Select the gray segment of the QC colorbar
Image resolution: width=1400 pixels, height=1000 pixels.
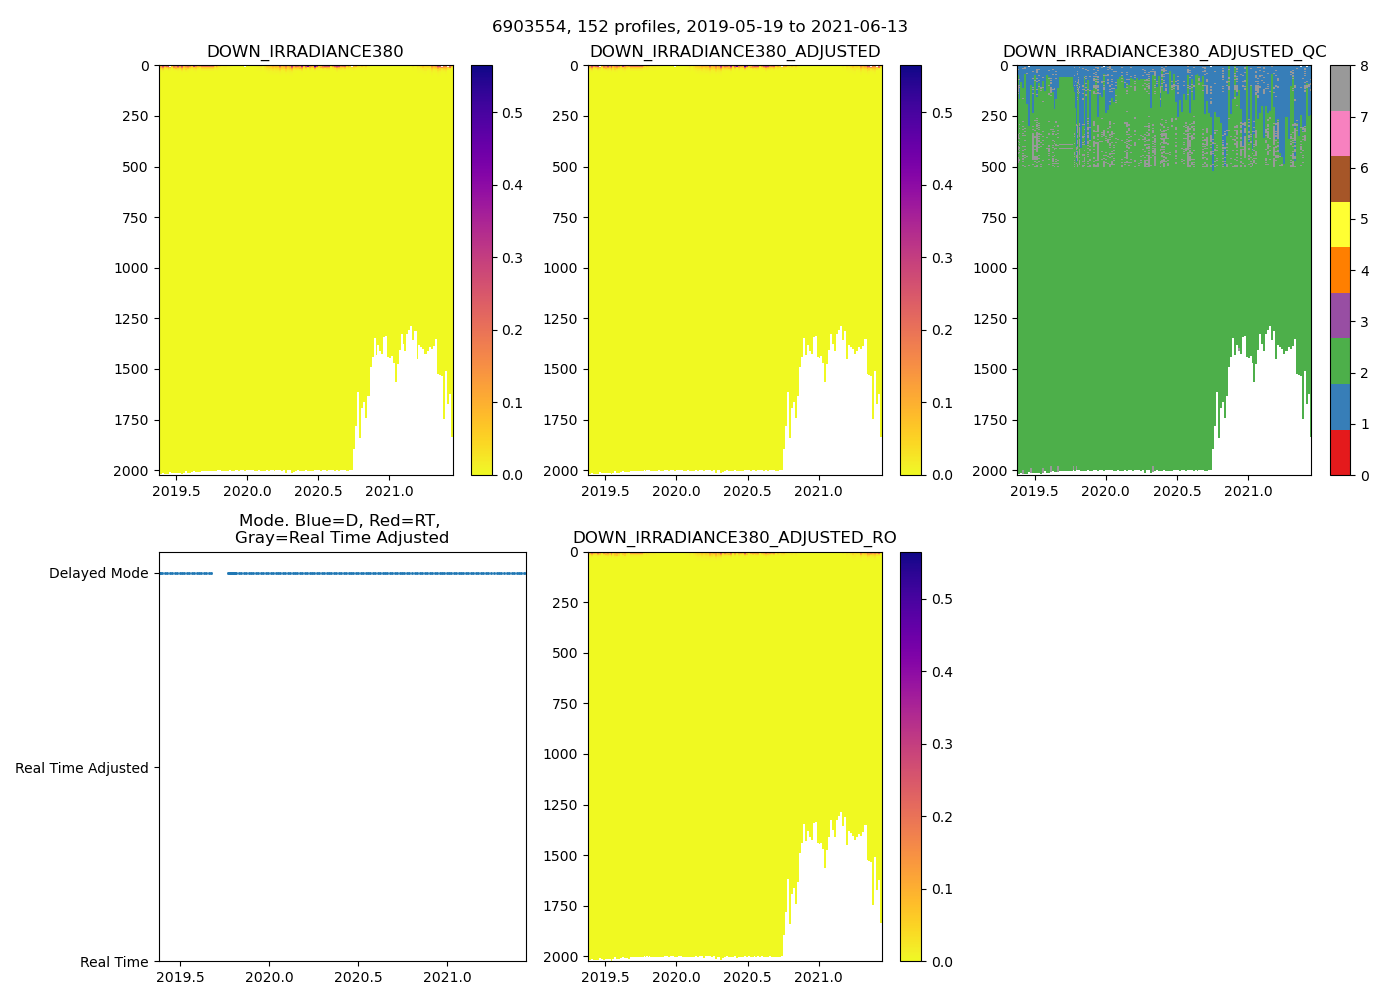(1340, 88)
